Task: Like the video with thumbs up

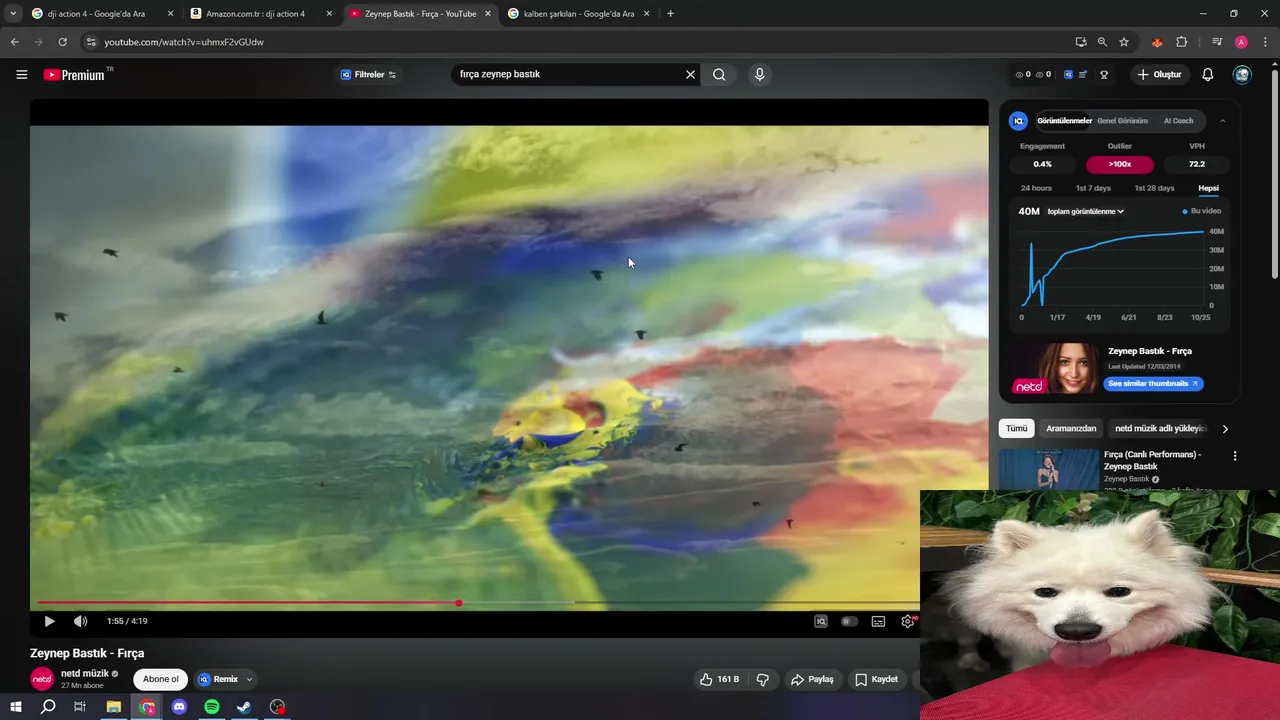Action: [x=720, y=679]
